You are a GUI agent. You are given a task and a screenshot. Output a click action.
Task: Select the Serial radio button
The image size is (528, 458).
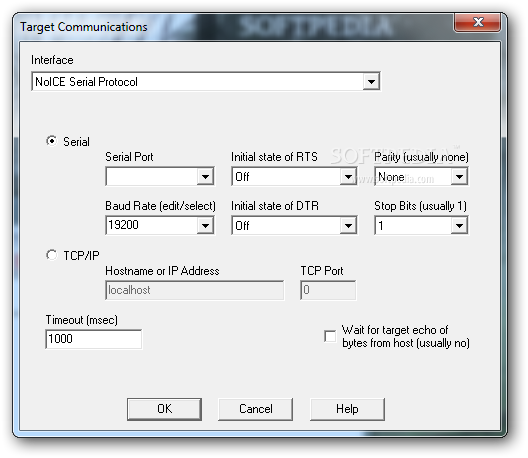[52, 141]
